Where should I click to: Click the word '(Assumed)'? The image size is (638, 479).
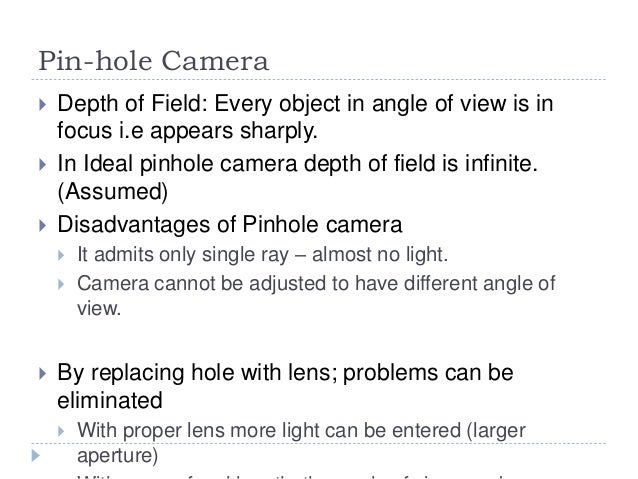pos(113,191)
